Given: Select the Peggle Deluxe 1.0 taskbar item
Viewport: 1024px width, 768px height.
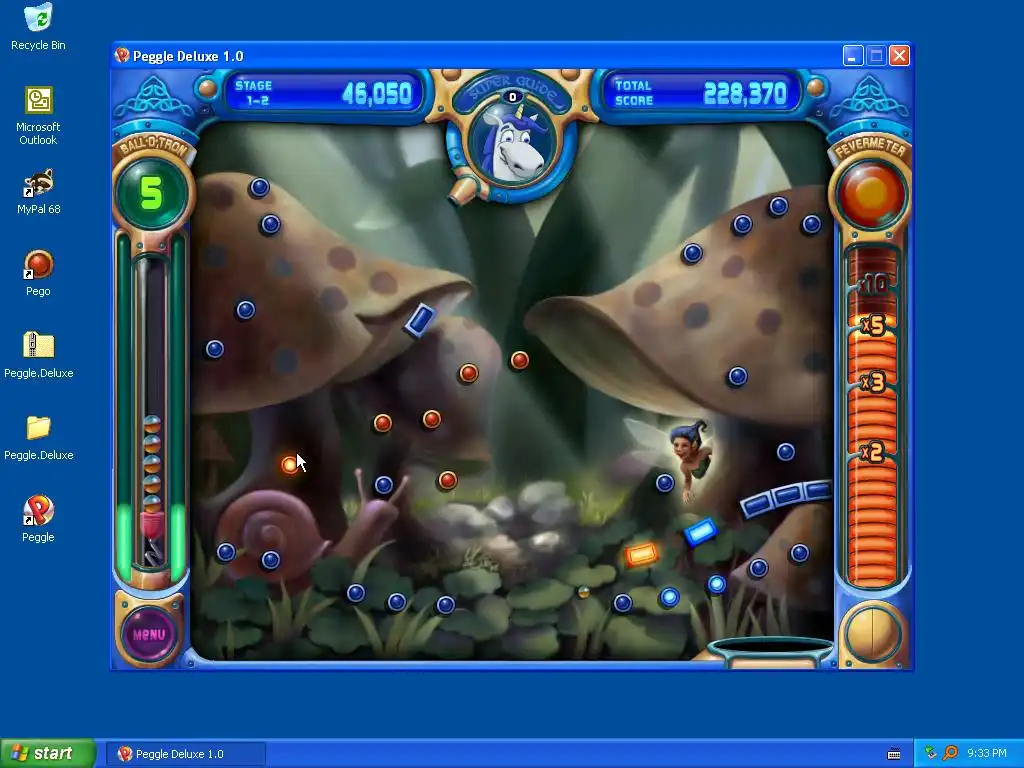Looking at the screenshot, I should pyautogui.click(x=185, y=754).
